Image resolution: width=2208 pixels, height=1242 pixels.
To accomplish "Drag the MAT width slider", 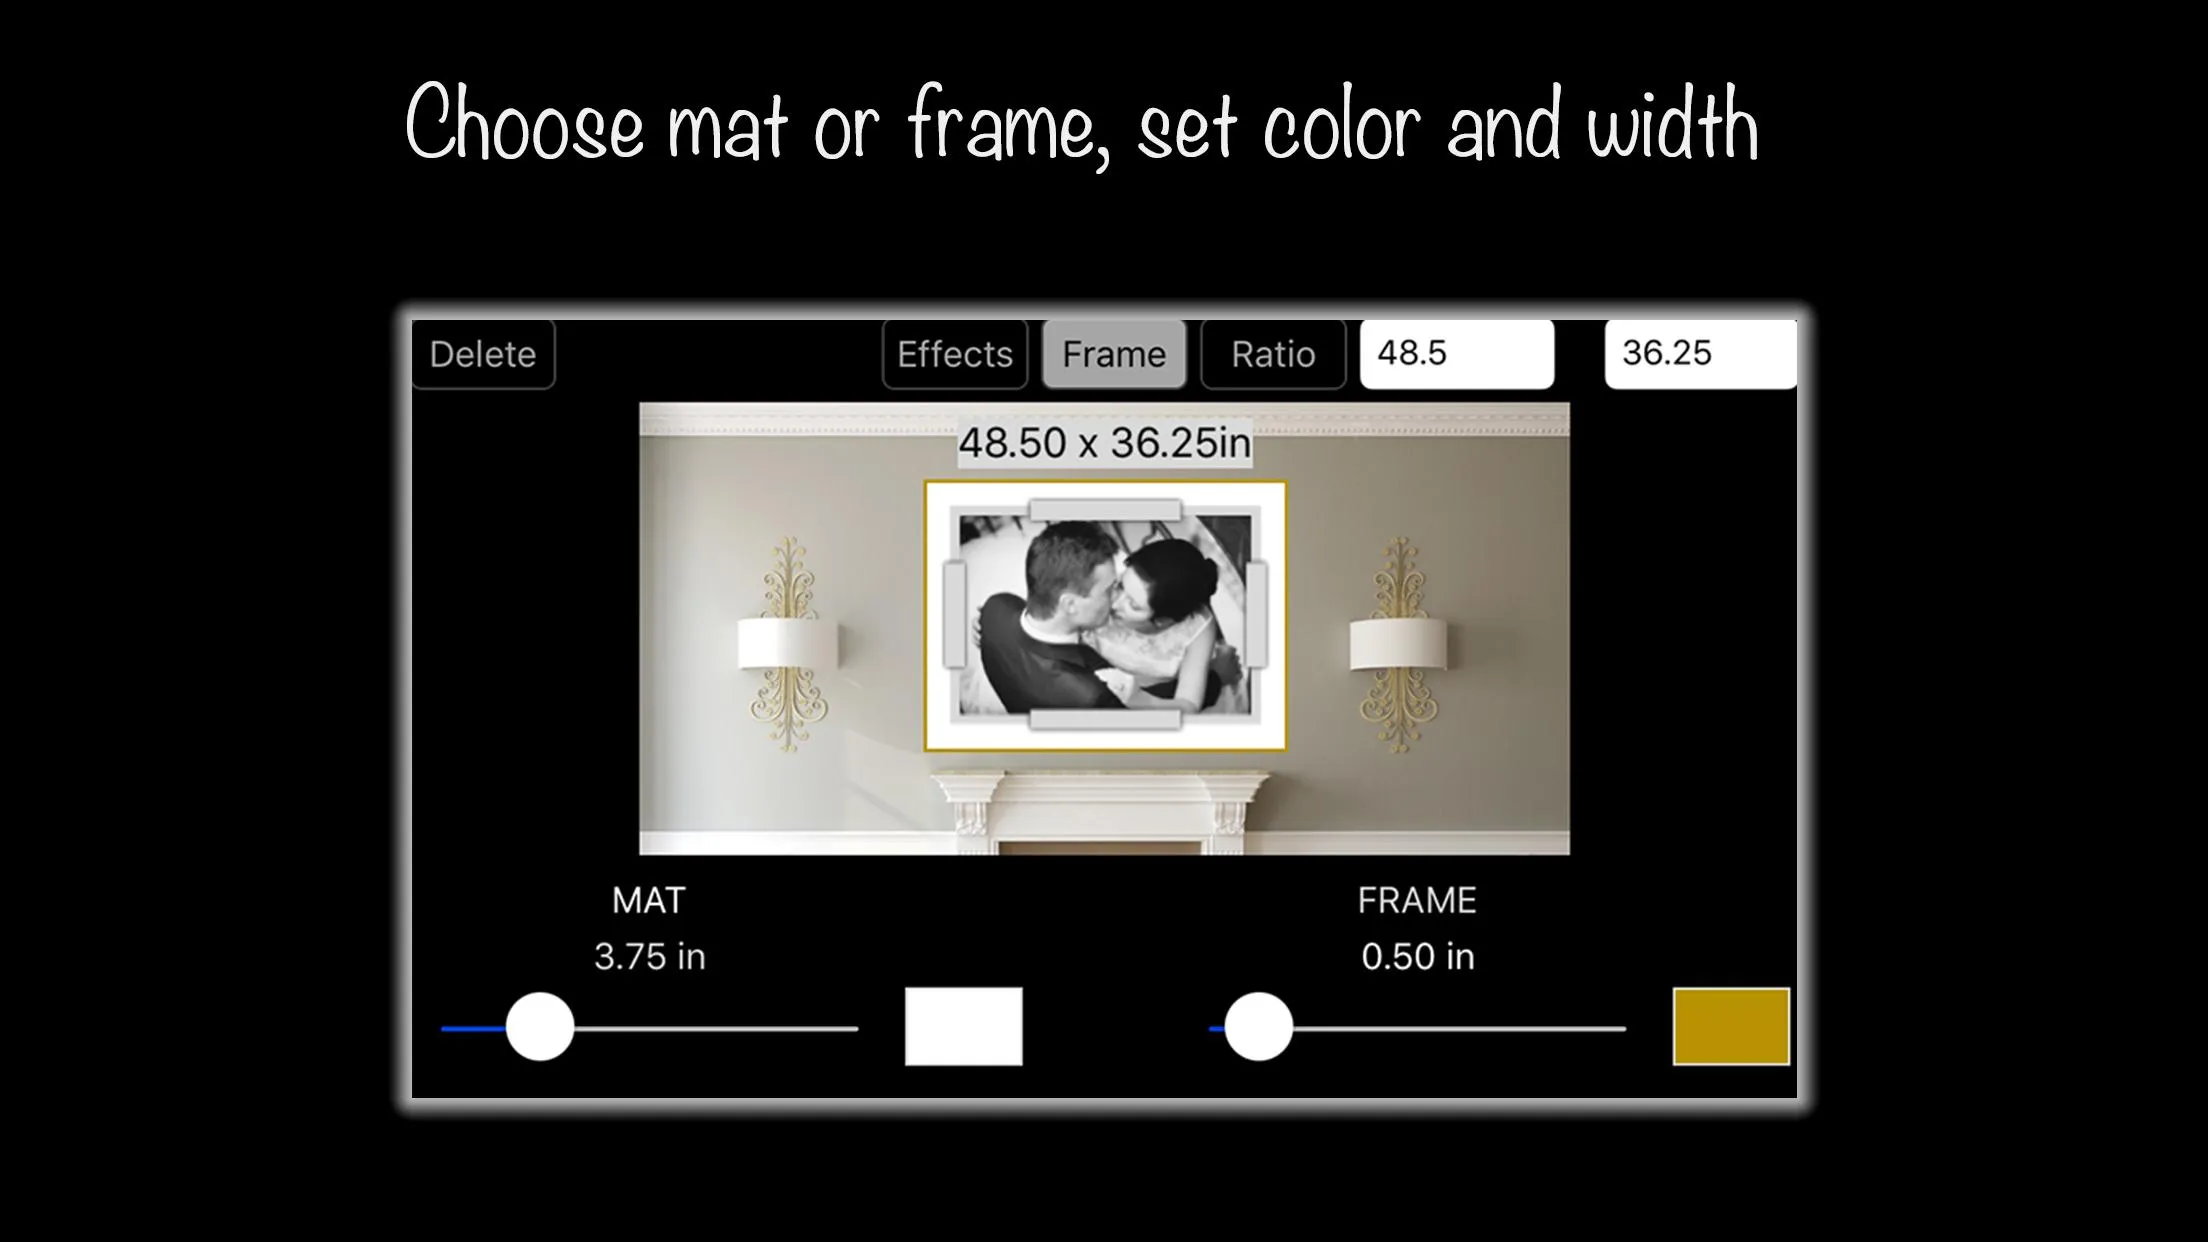I will (537, 1028).
